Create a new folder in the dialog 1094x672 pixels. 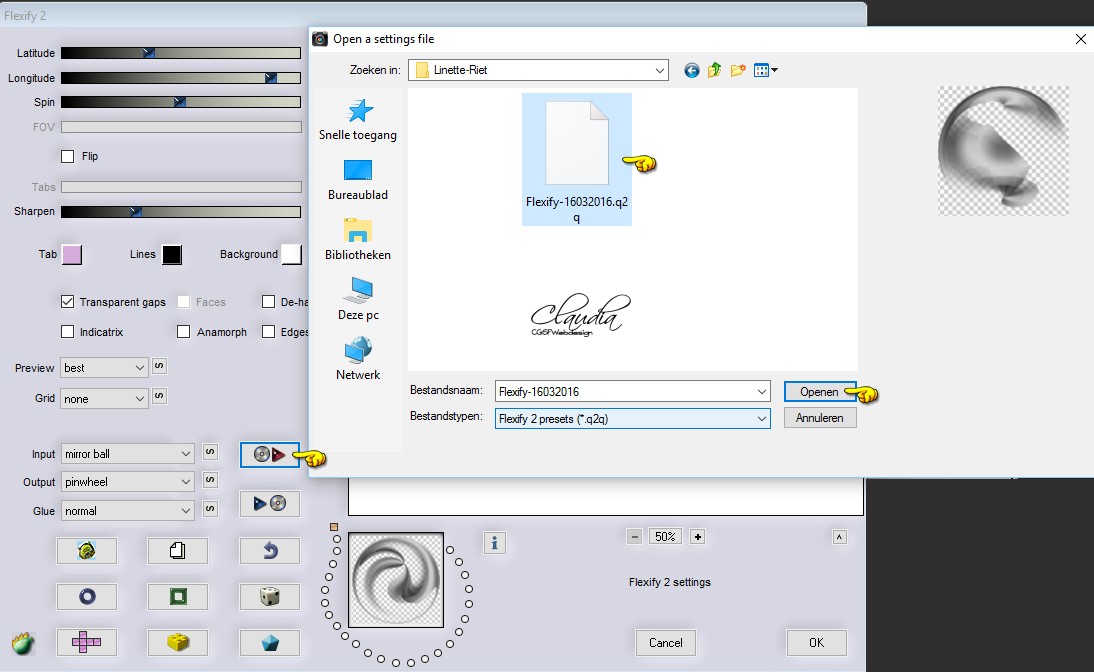(738, 70)
